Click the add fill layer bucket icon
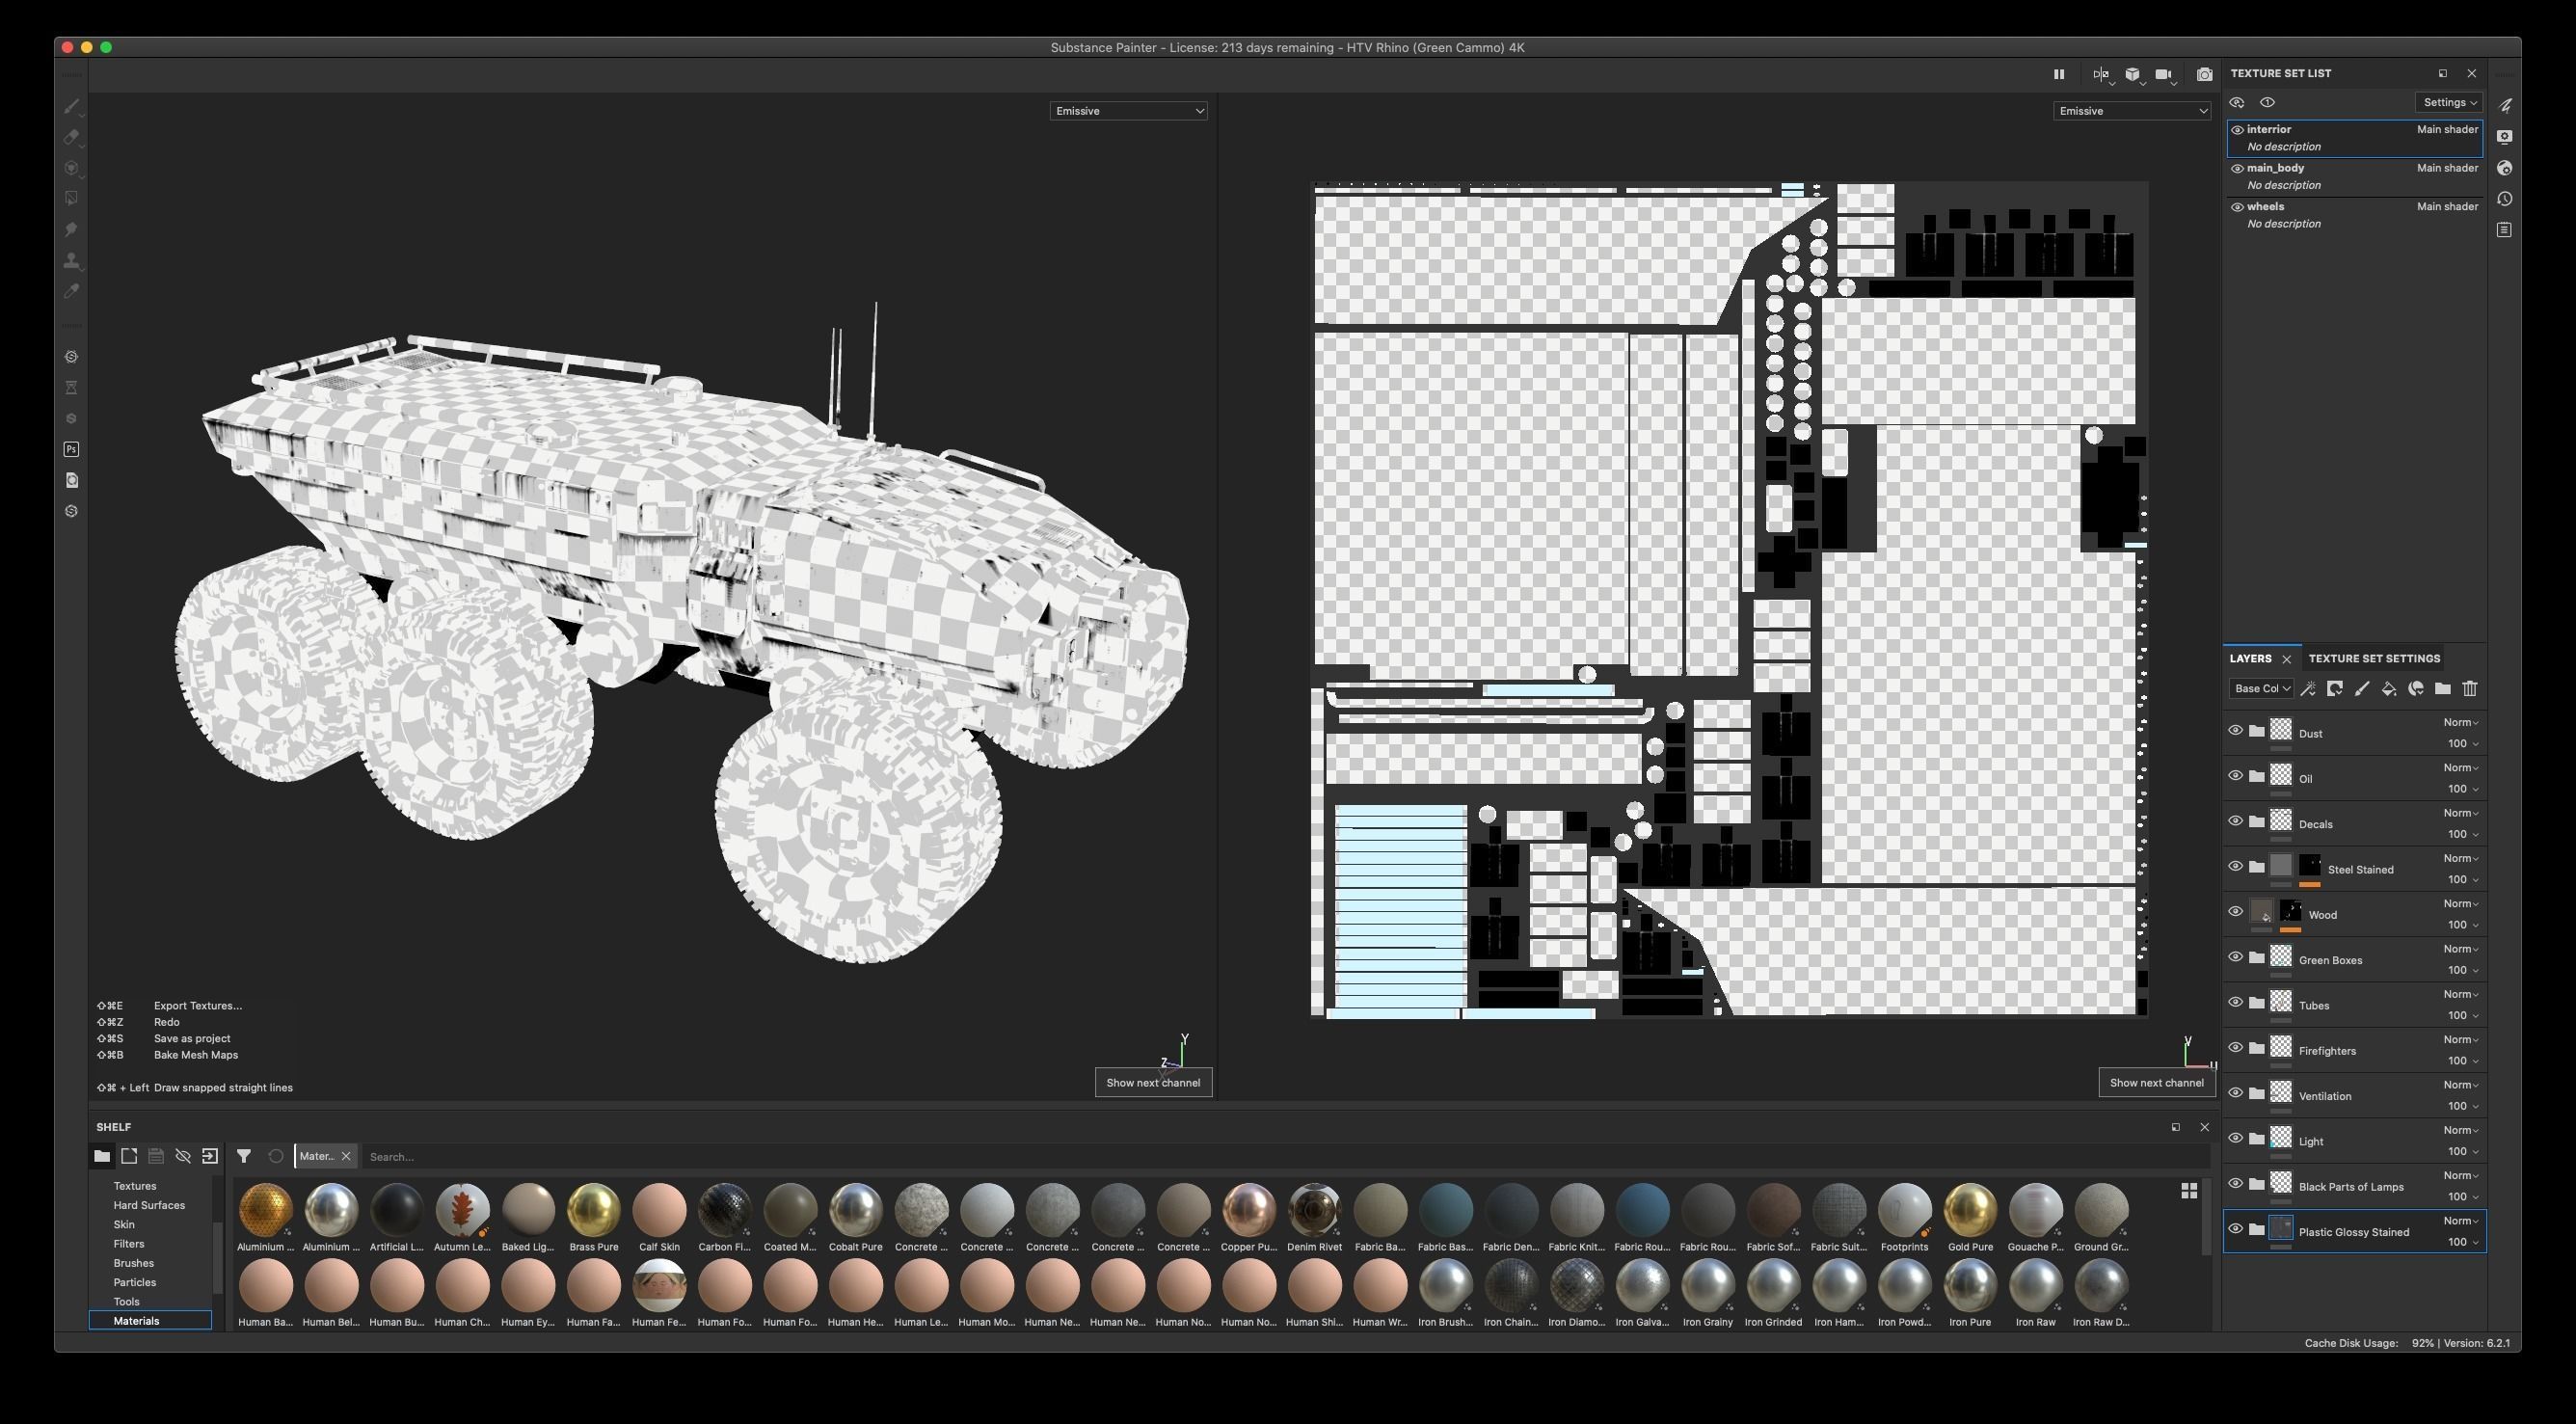 click(2388, 688)
